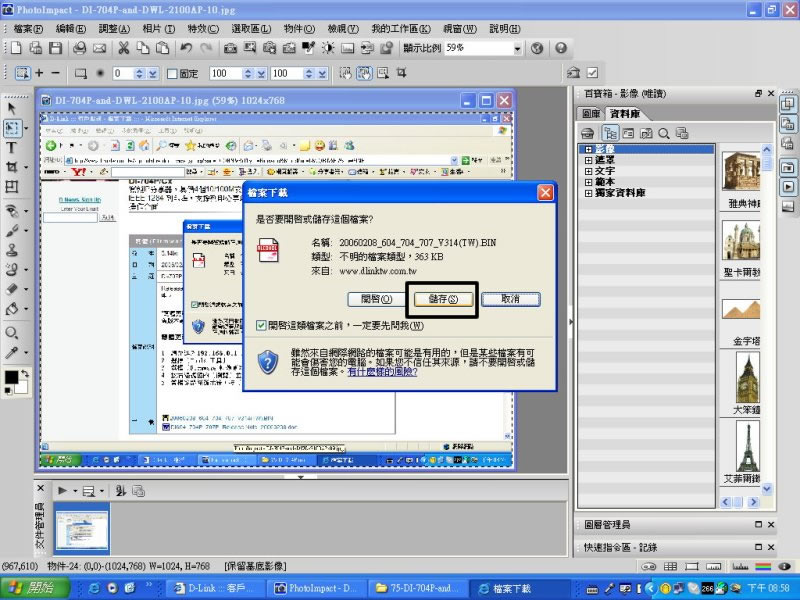
Task: Click the New document icon
Action: coord(16,48)
